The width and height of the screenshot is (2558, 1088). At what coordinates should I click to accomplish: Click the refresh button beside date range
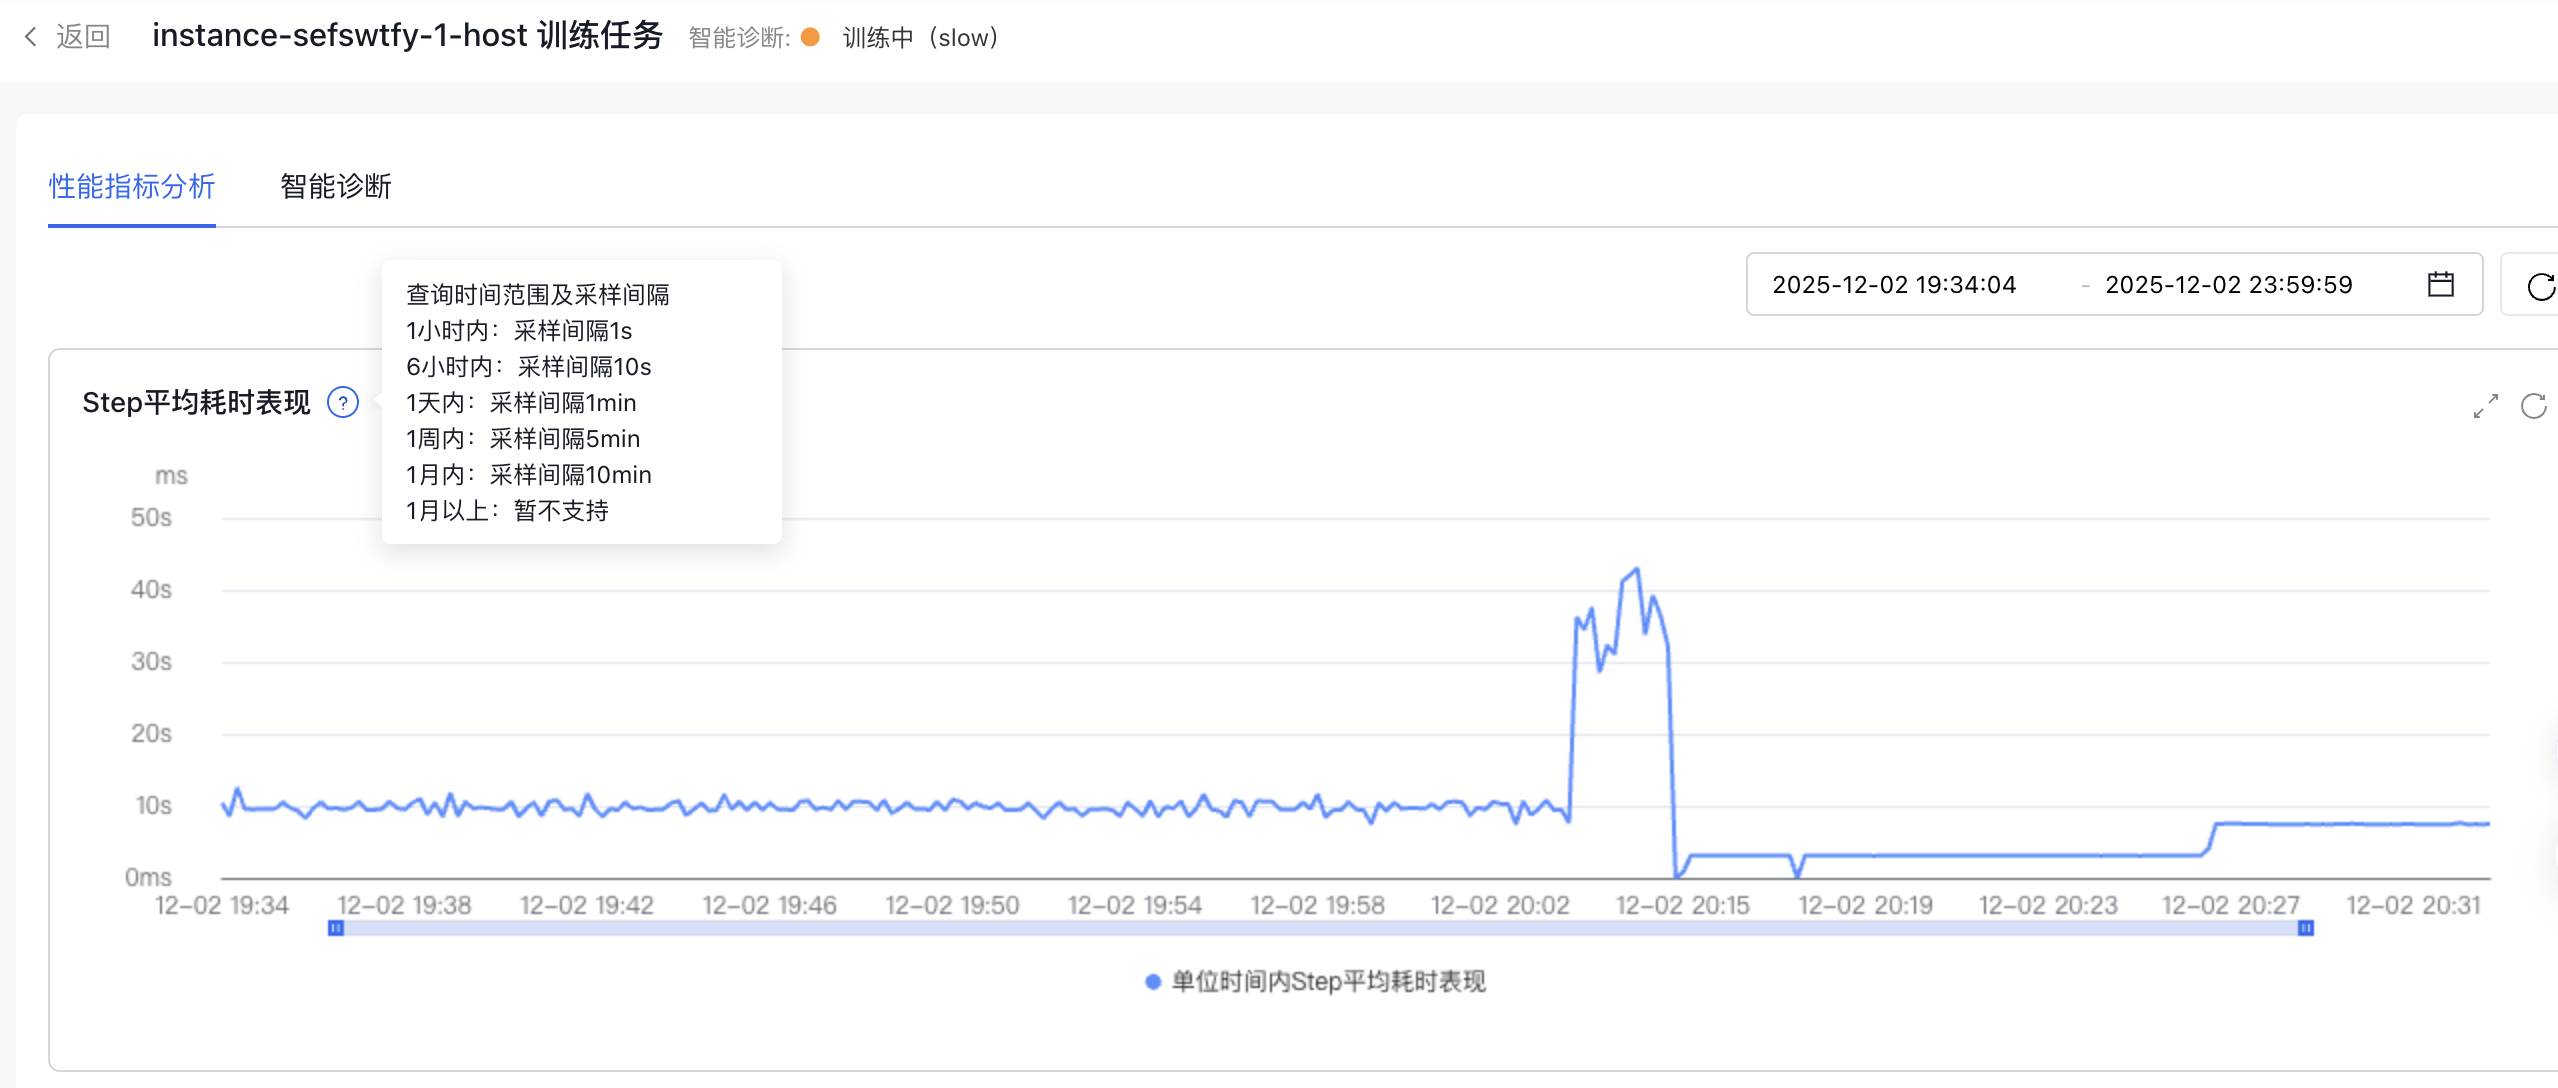2539,286
